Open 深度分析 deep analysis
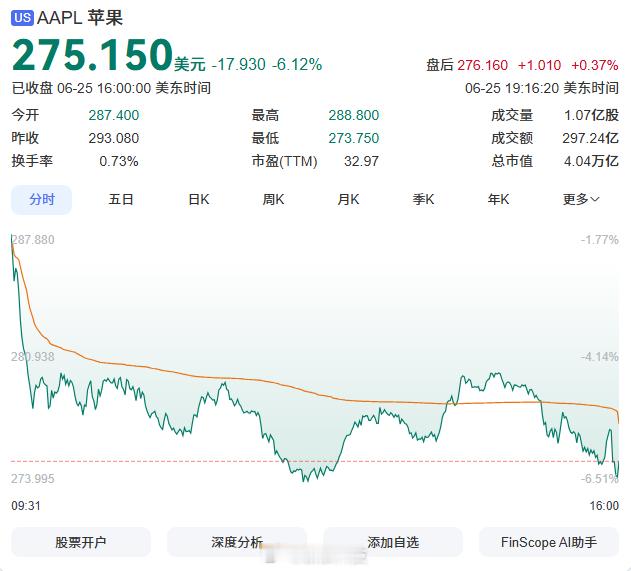Image resolution: width=631 pixels, height=571 pixels. pos(237,542)
